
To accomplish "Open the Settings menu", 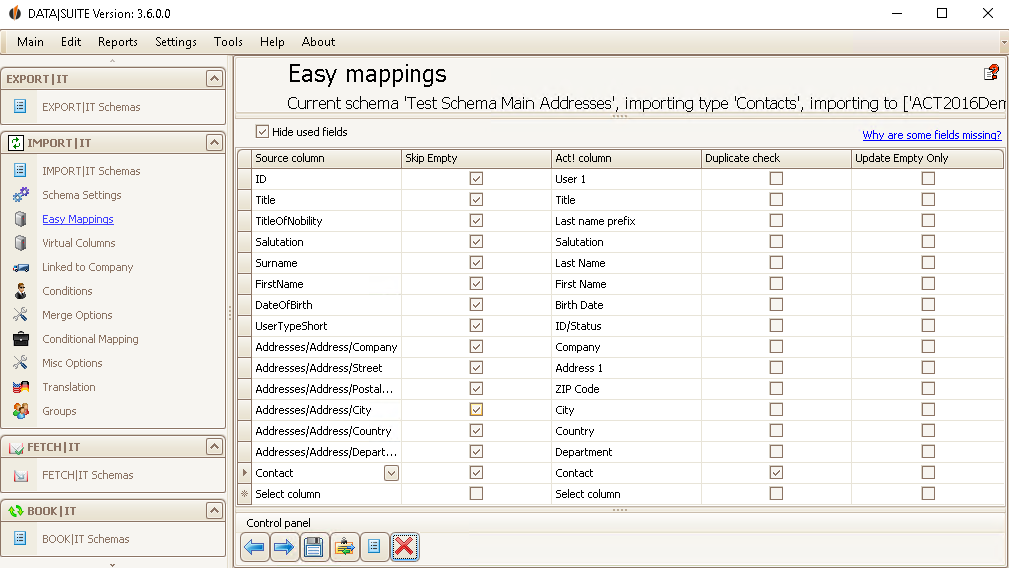I will pyautogui.click(x=176, y=42).
